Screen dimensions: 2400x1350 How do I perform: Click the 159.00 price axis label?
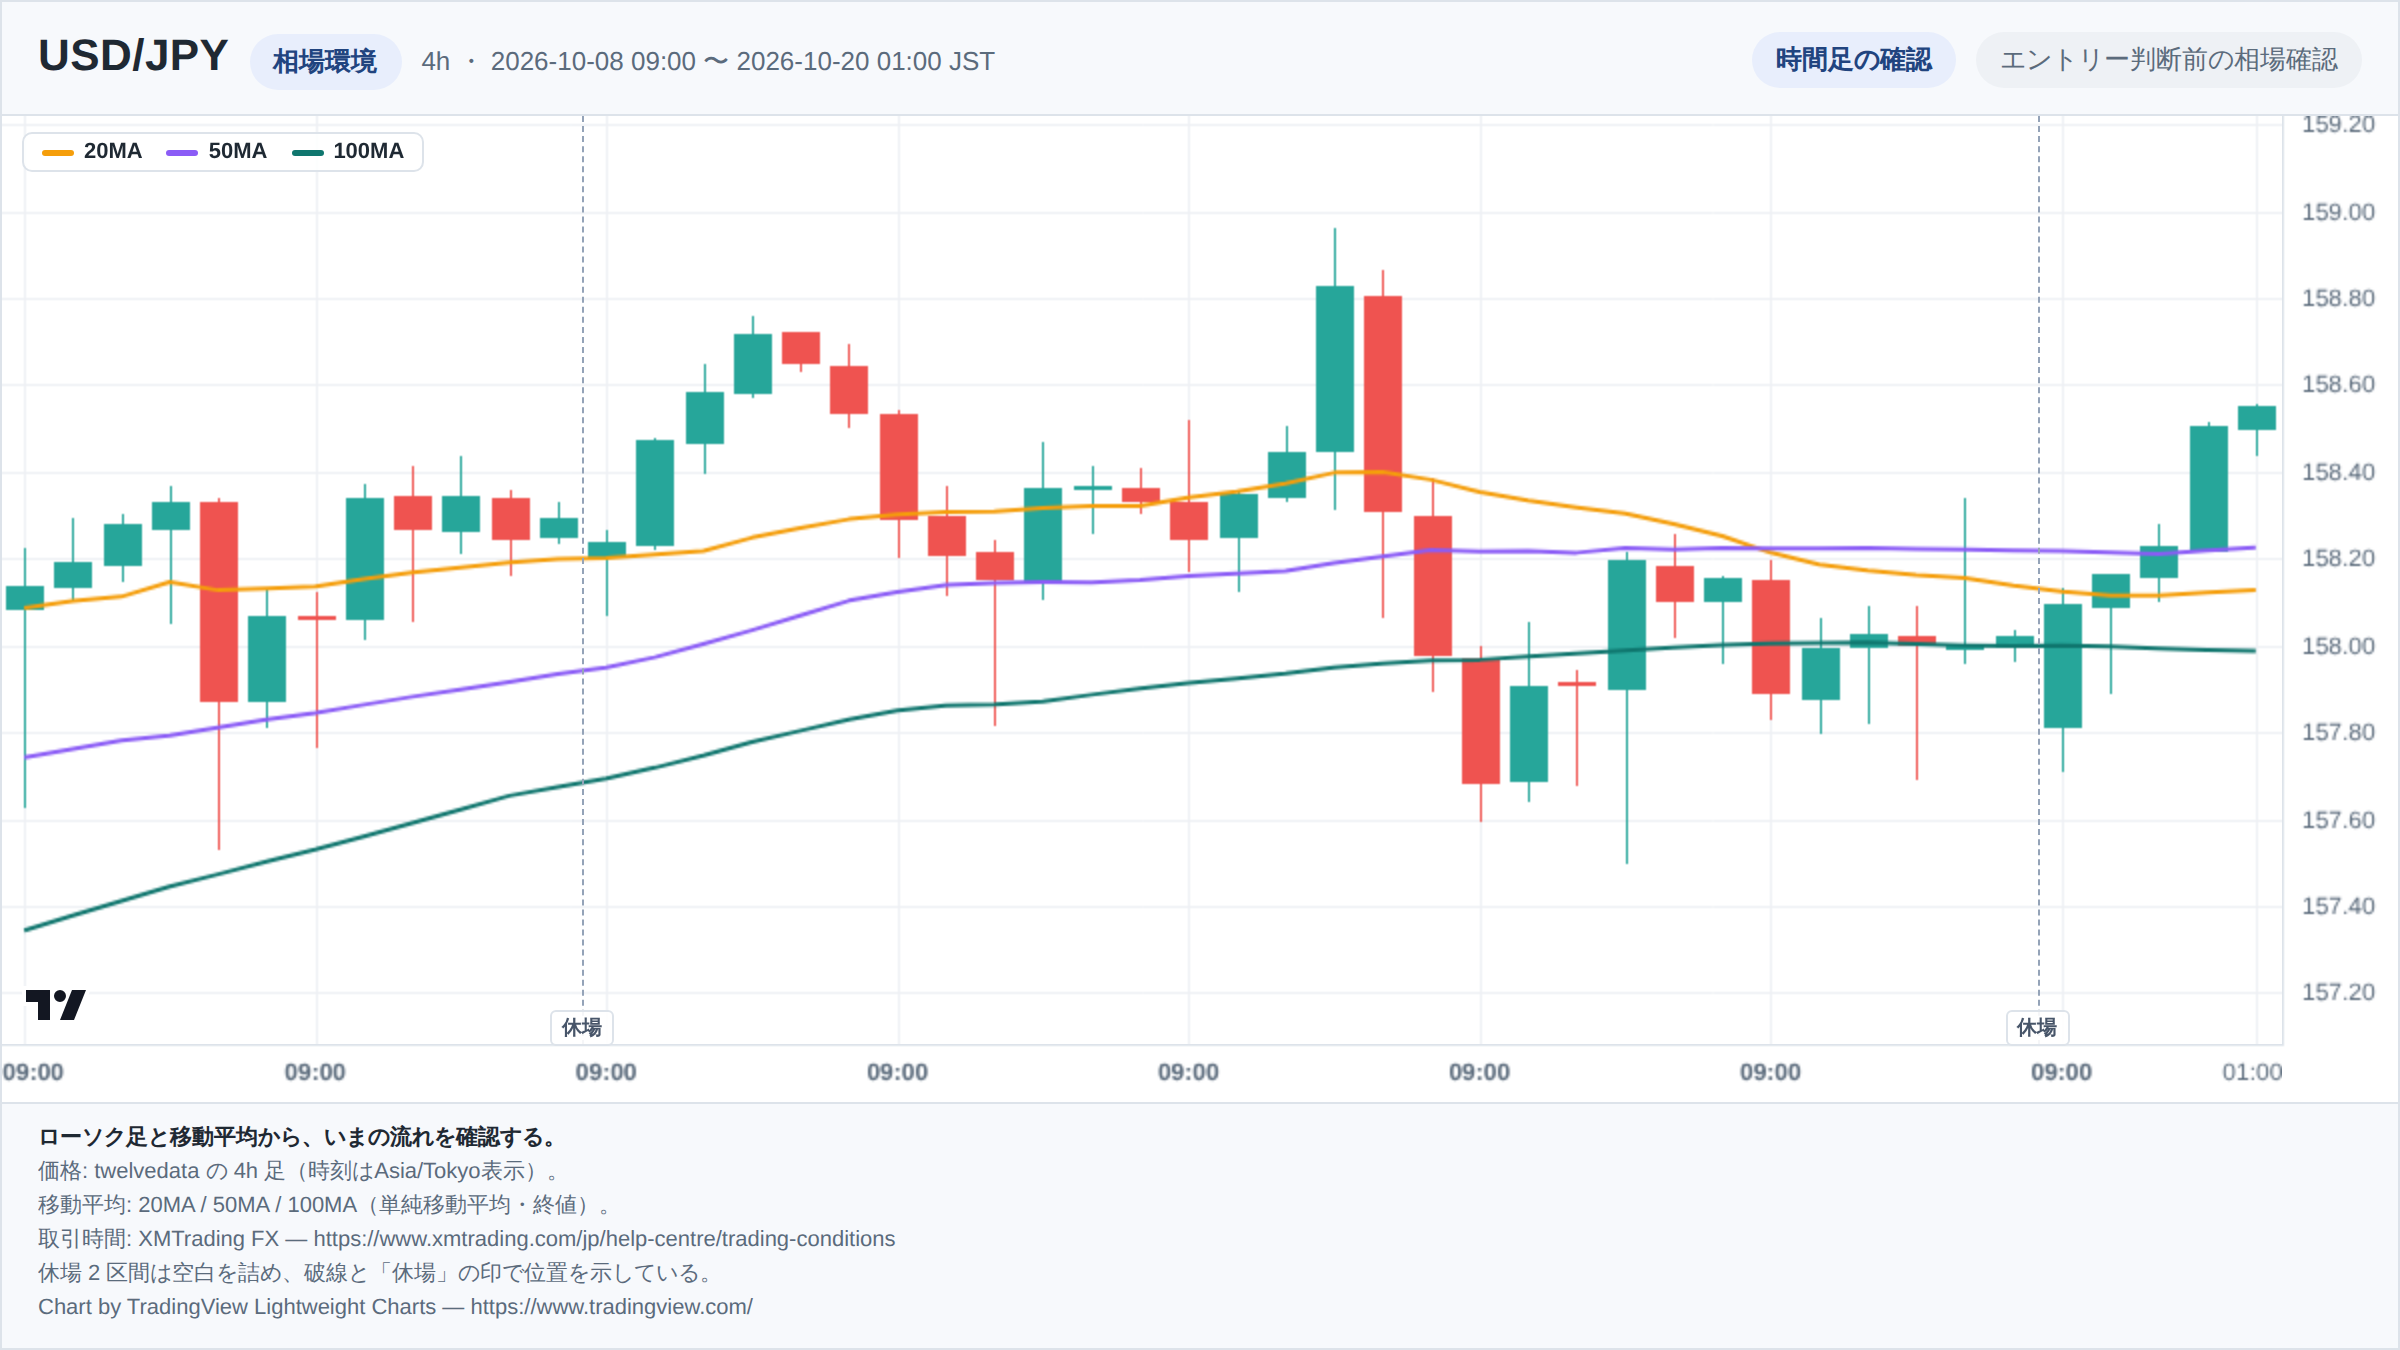click(2338, 212)
